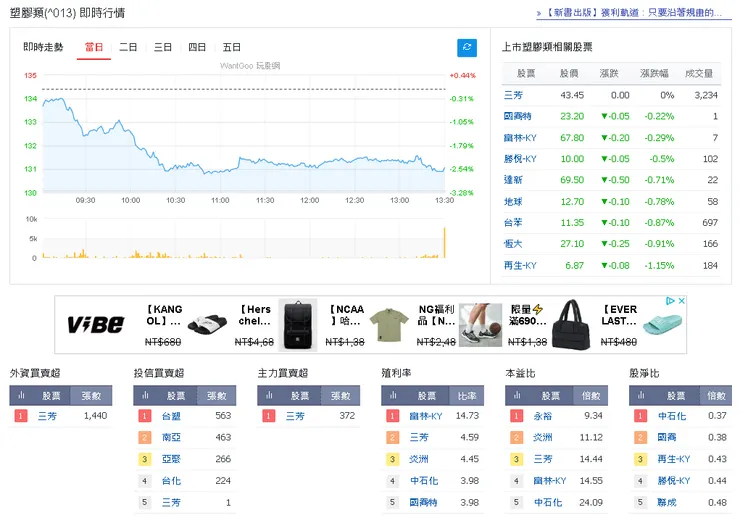The height and width of the screenshot is (517, 740).
Task: Open 台苯 stock link
Action: pos(513,222)
